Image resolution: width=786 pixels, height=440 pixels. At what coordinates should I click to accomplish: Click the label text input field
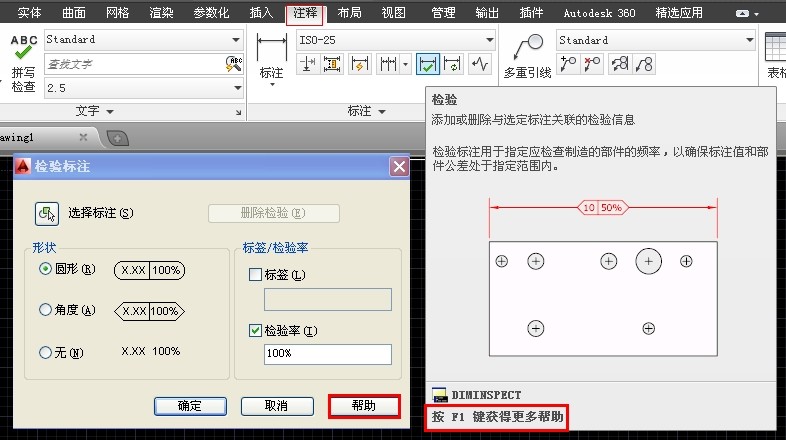(x=328, y=300)
